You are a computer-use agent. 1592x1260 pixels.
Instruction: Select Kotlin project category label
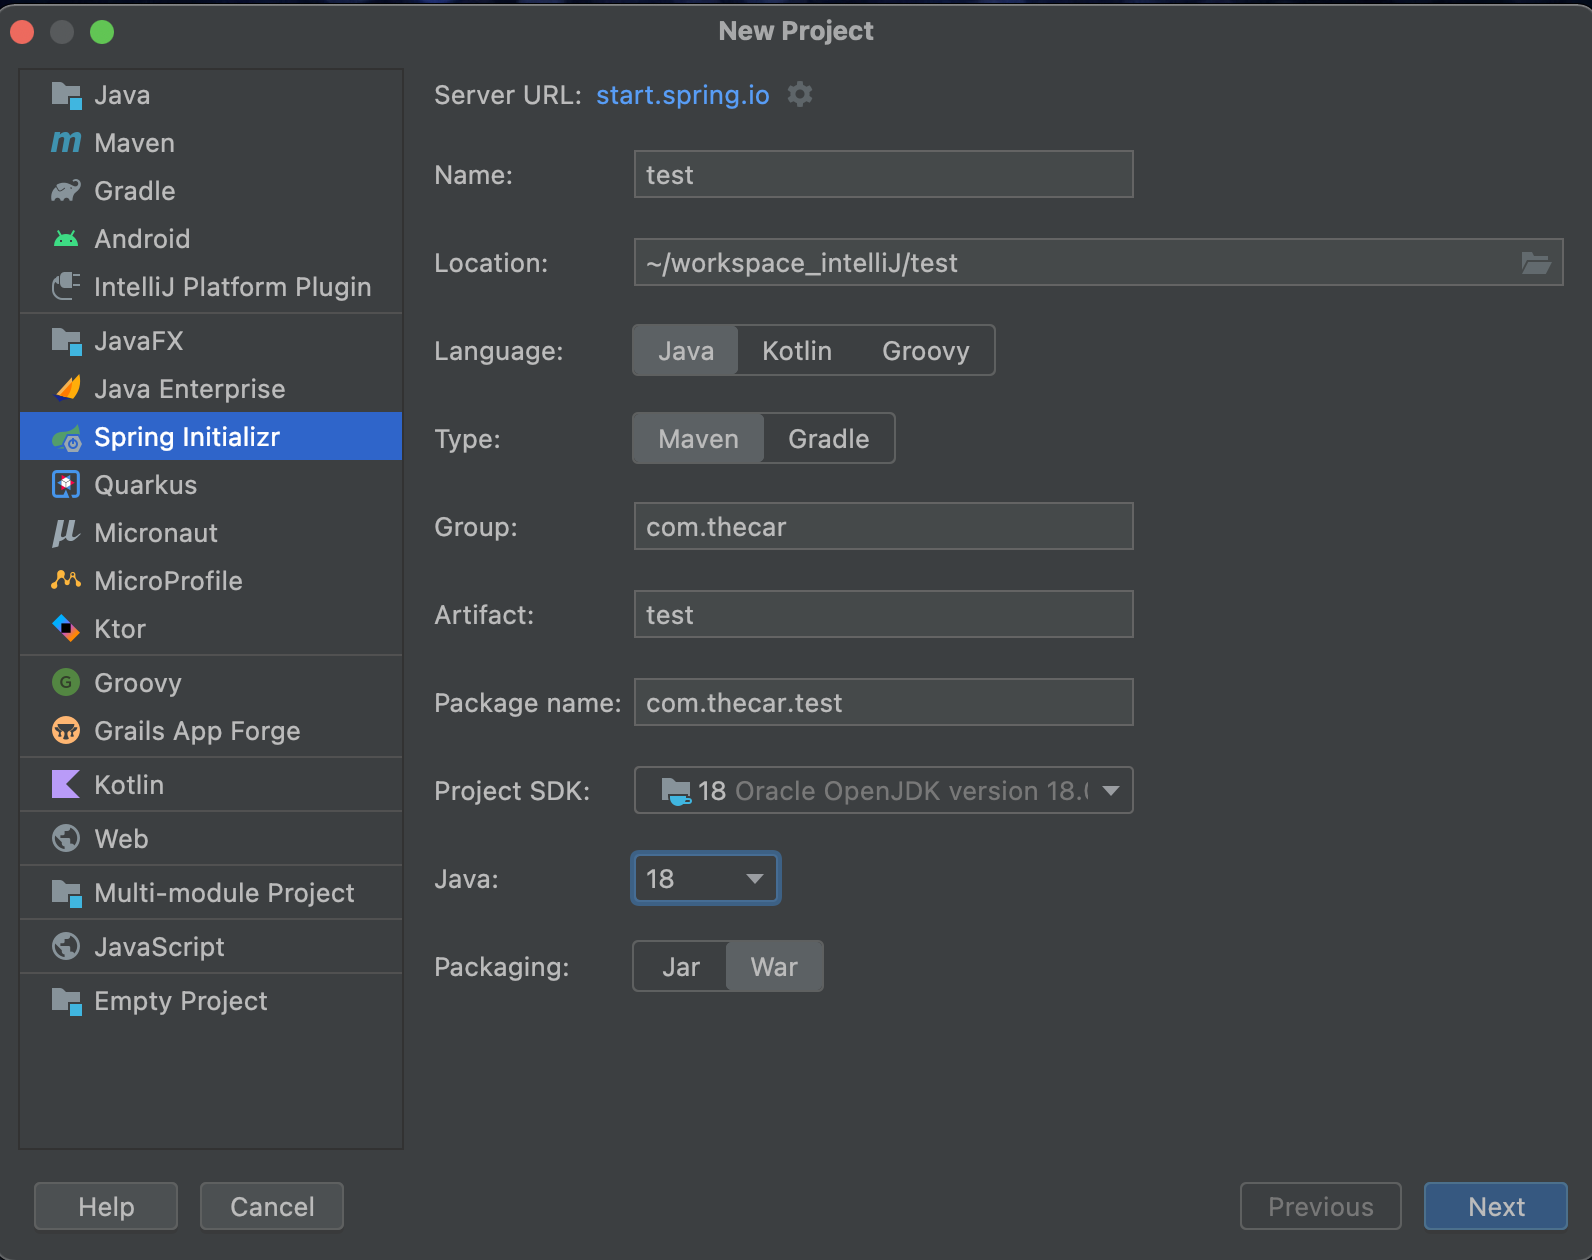[129, 785]
